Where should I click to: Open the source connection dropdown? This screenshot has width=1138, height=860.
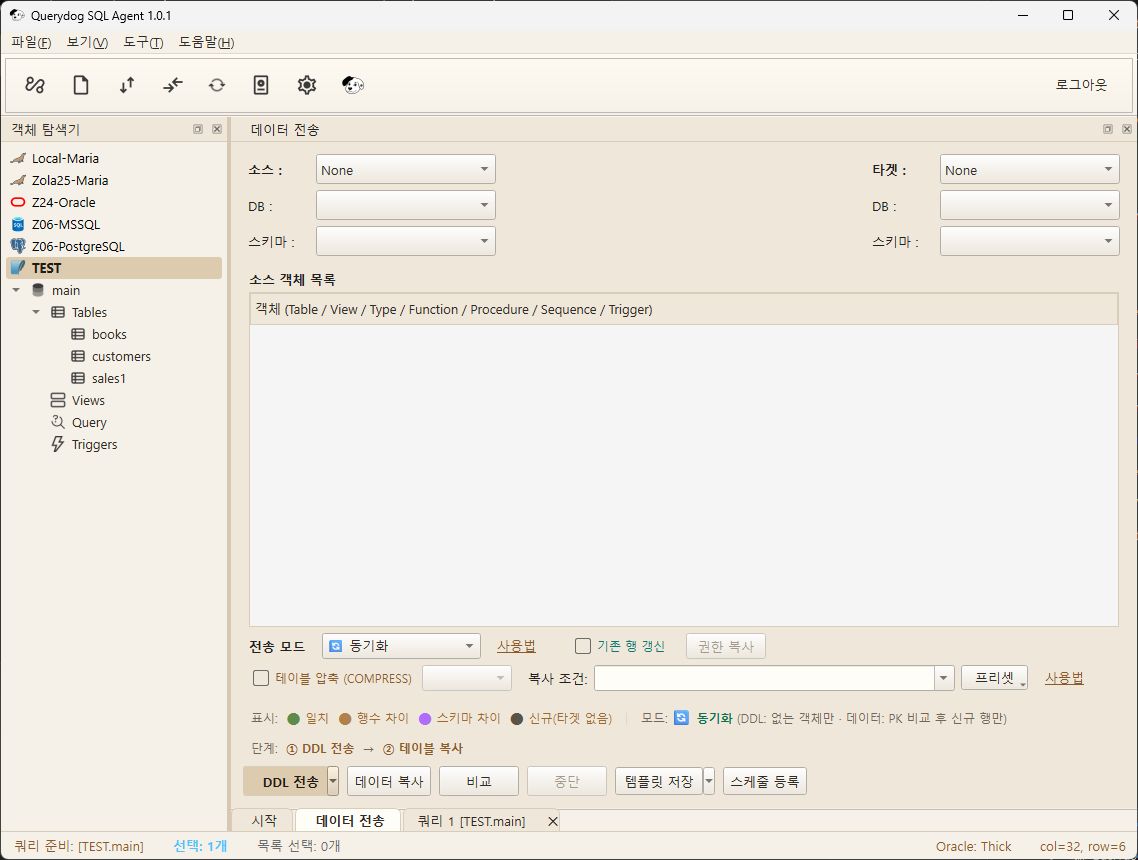tap(406, 169)
